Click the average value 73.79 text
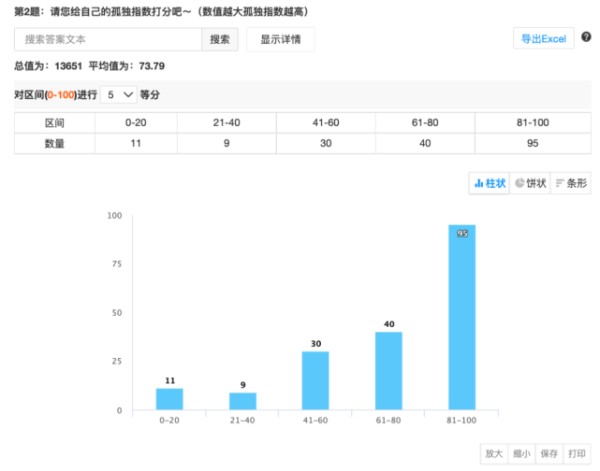The height and width of the screenshot is (471, 600). coord(152,66)
